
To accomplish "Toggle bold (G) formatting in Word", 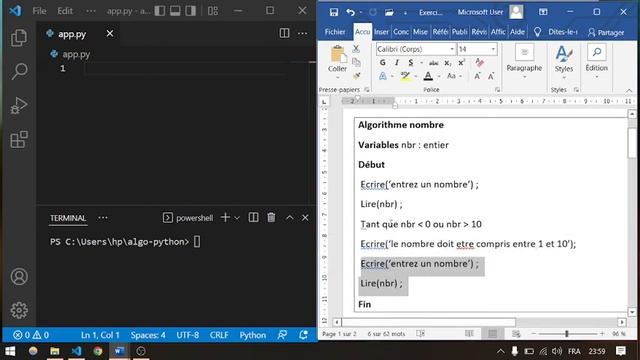I will pos(382,62).
